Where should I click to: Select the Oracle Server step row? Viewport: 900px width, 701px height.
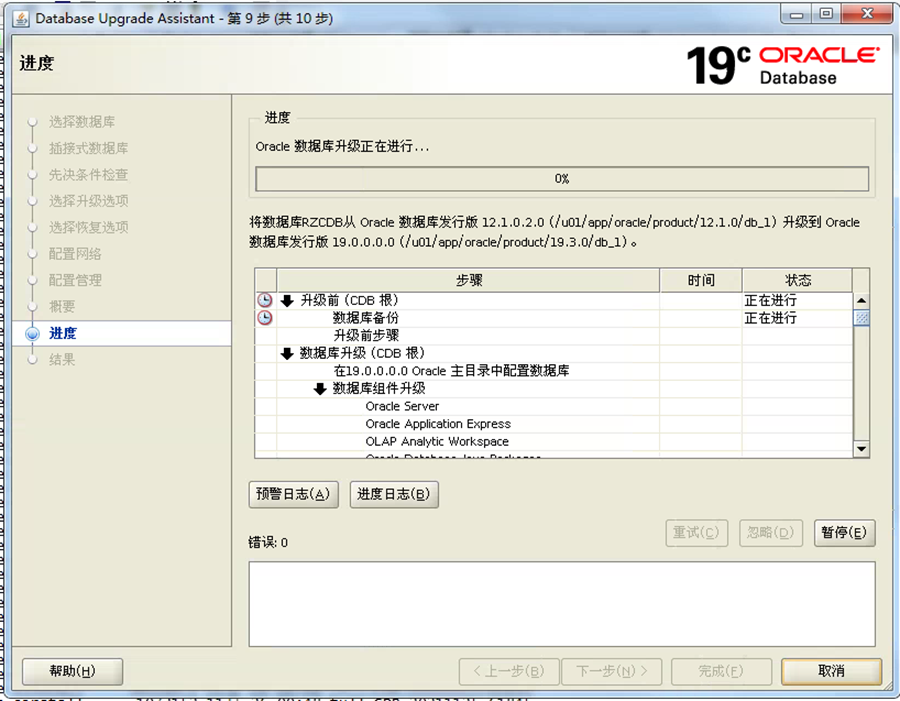pos(402,406)
